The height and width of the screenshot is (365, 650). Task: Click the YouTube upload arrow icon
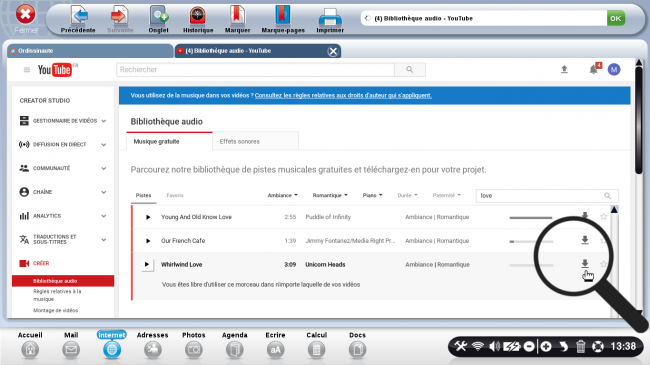pyautogui.click(x=564, y=69)
